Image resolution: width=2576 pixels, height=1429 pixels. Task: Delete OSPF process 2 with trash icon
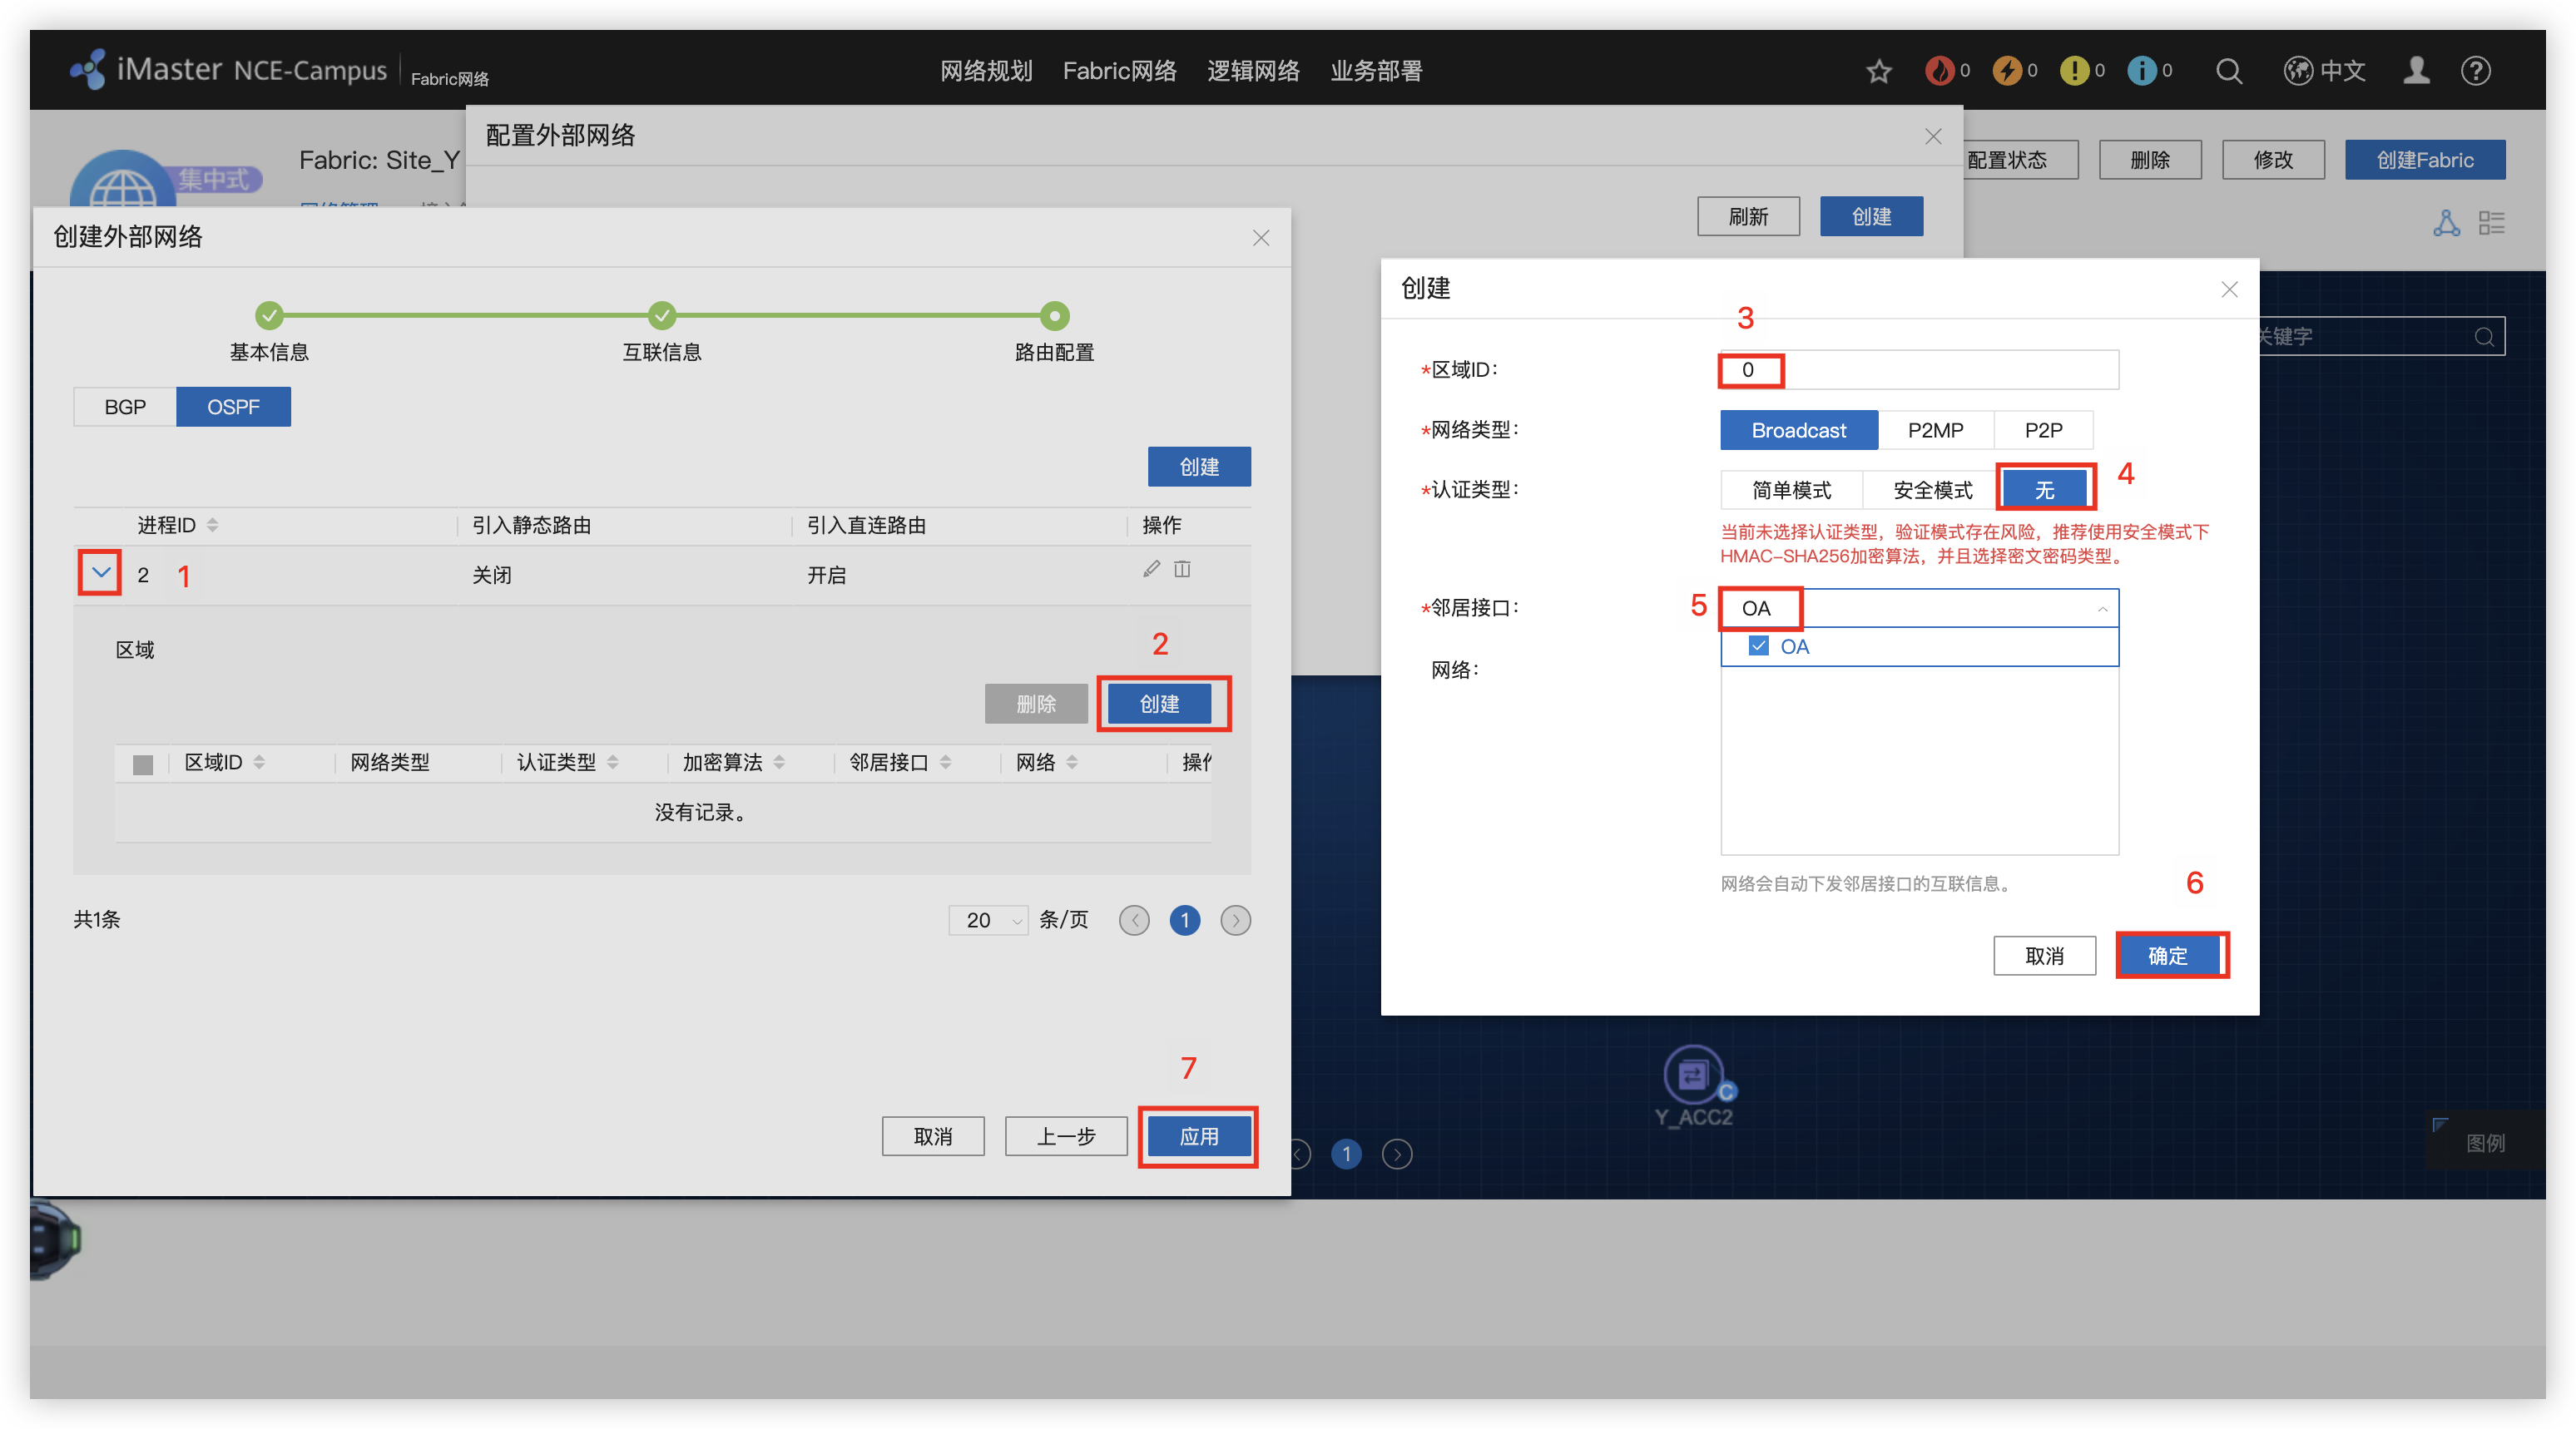tap(1182, 569)
